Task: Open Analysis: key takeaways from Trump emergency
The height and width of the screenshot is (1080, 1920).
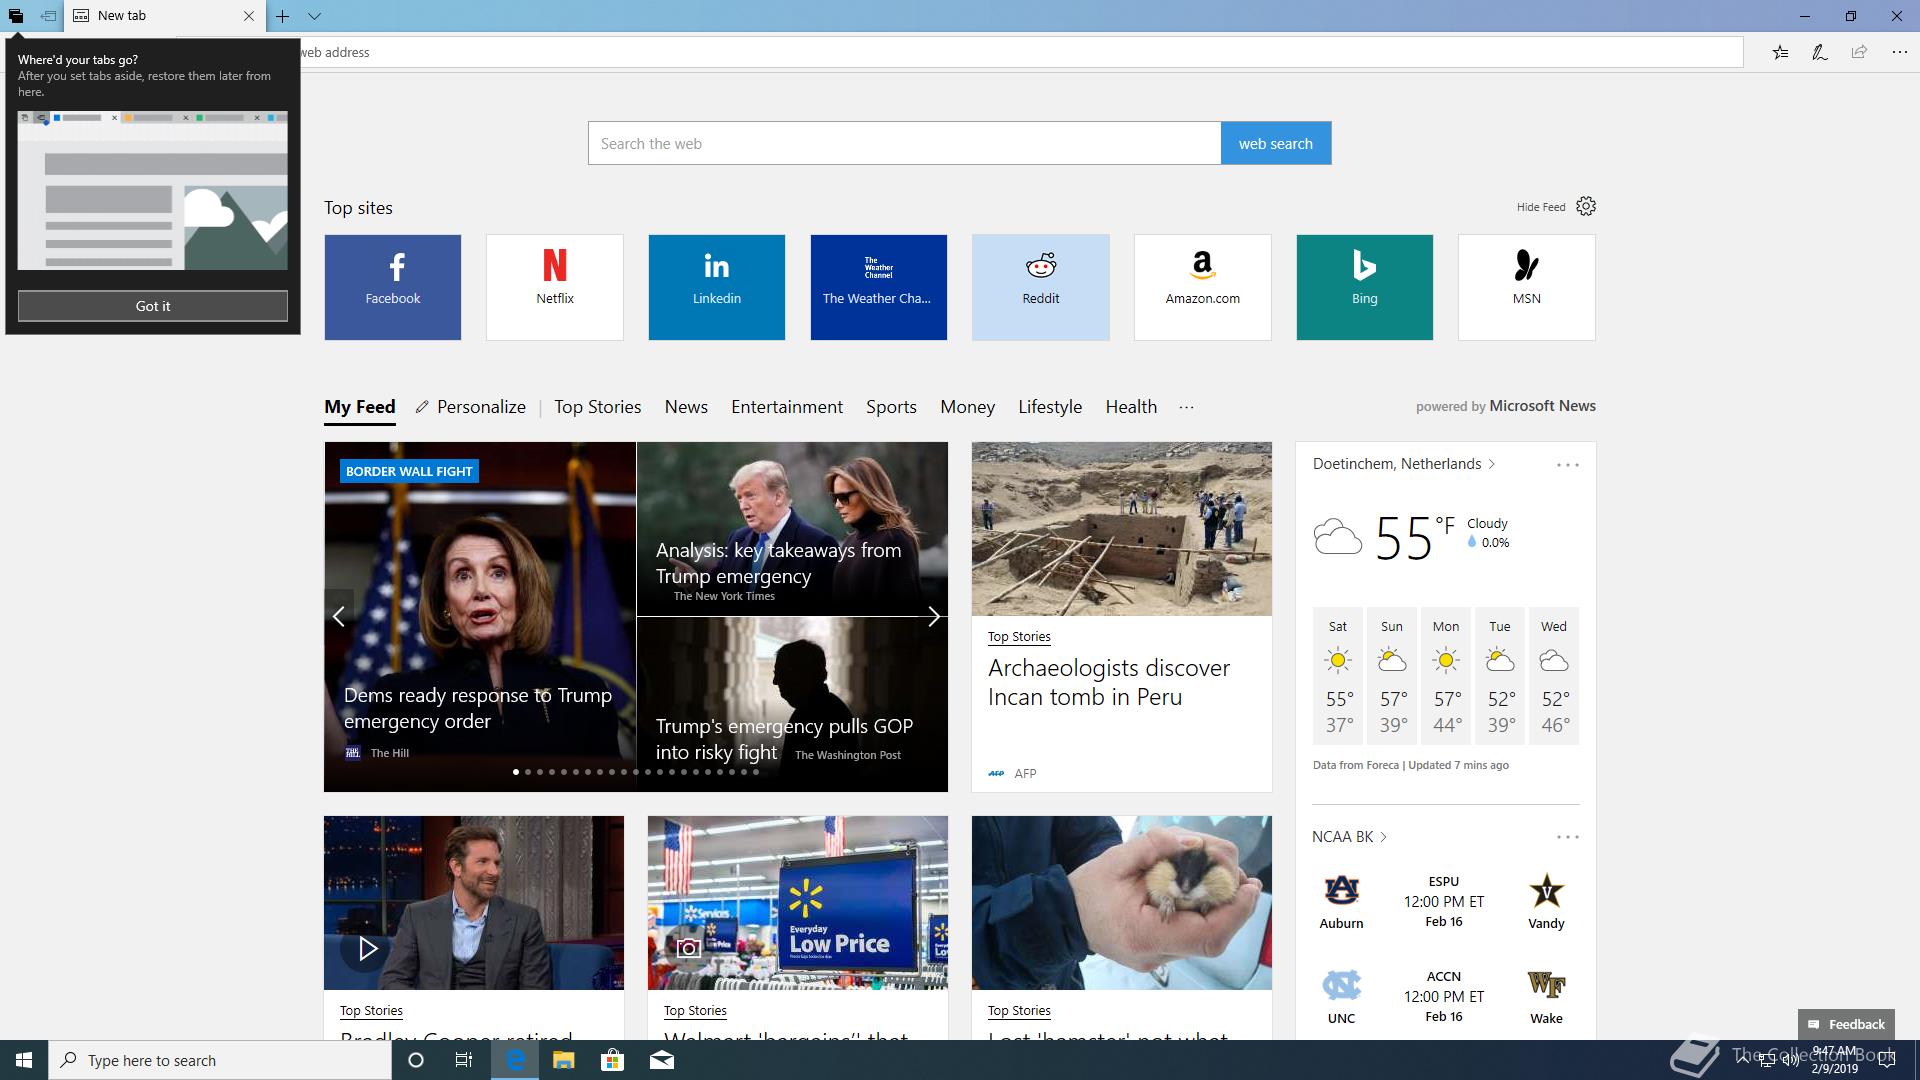Action: click(x=778, y=563)
